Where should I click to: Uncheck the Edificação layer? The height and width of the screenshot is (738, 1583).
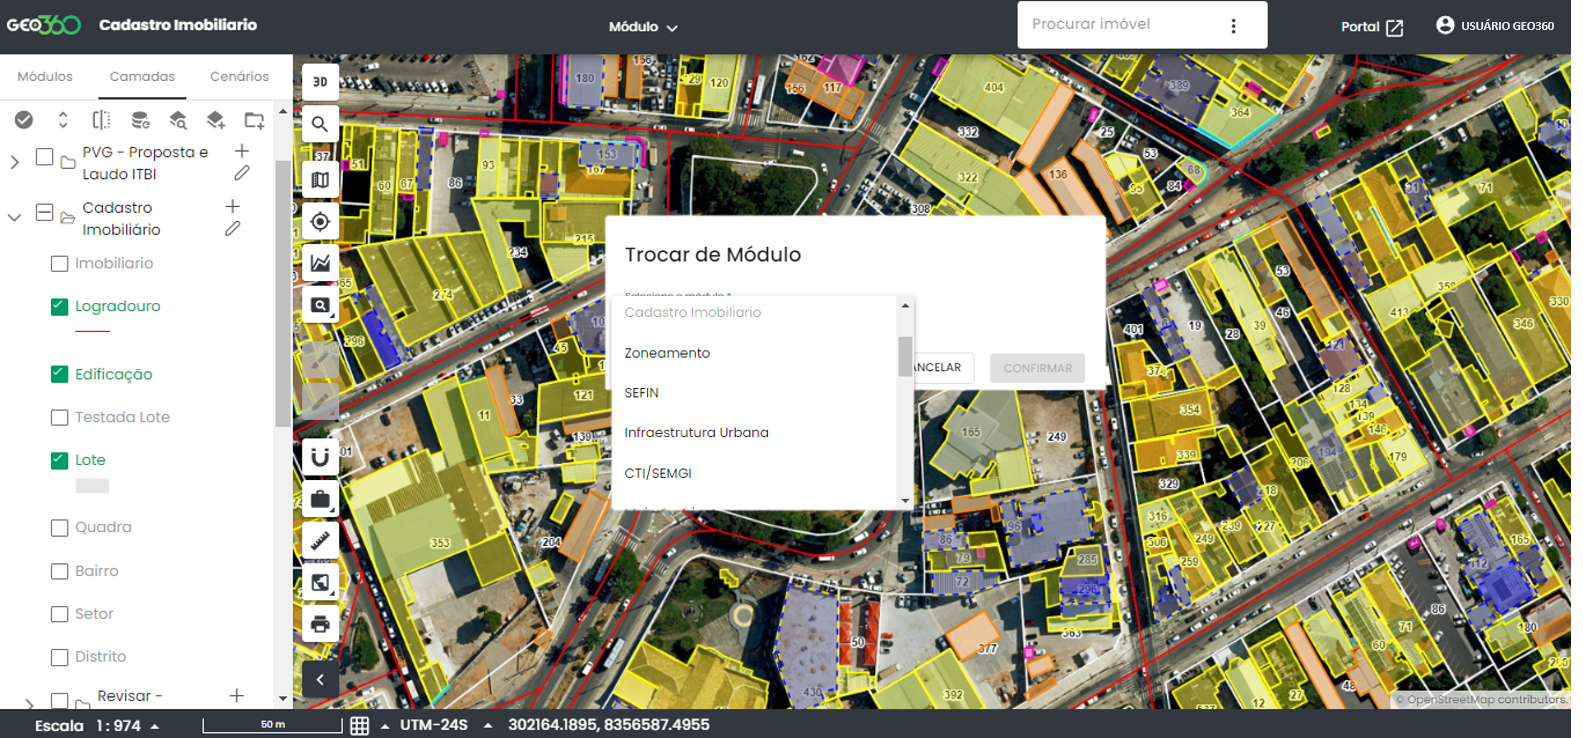(59, 374)
